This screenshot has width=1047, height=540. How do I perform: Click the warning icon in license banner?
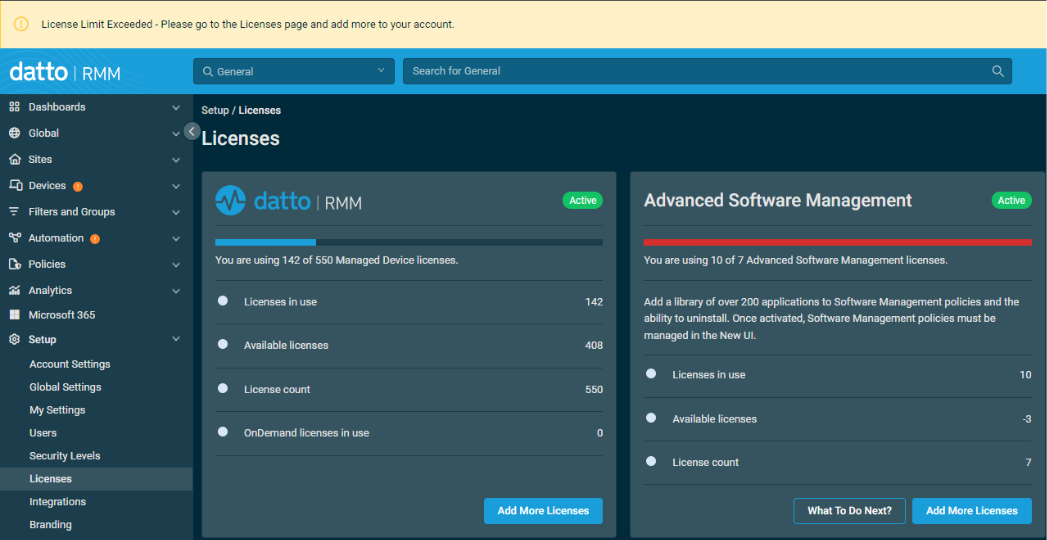pos(21,24)
